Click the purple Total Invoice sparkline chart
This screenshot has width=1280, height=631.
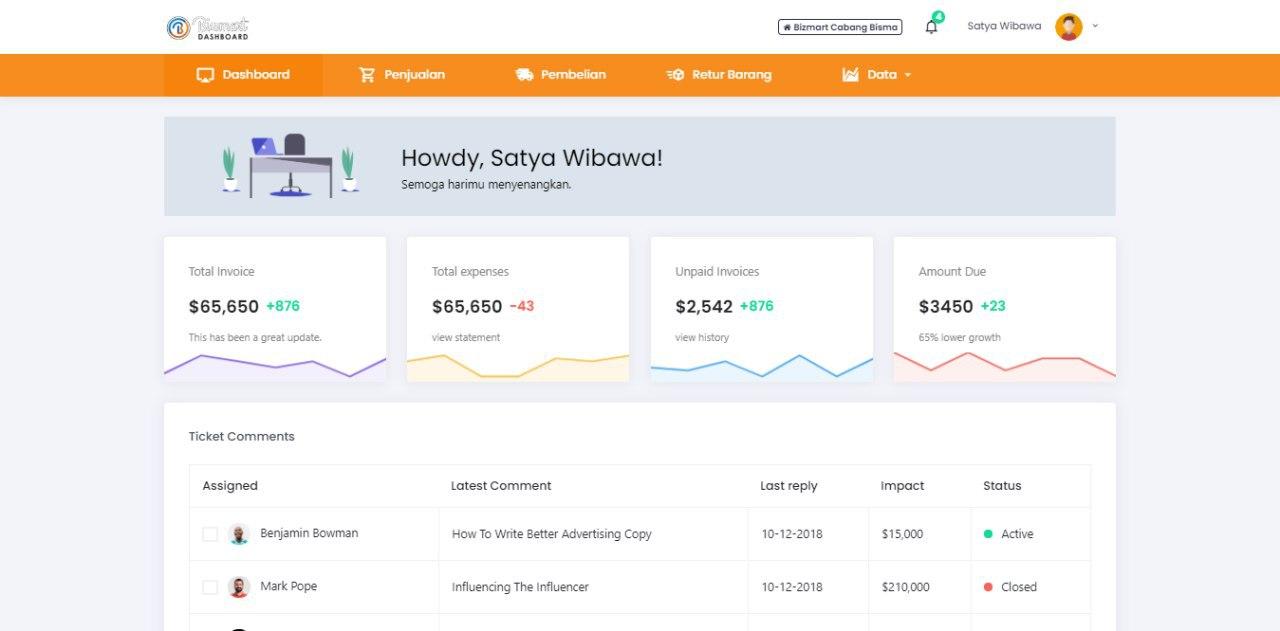[x=275, y=367]
